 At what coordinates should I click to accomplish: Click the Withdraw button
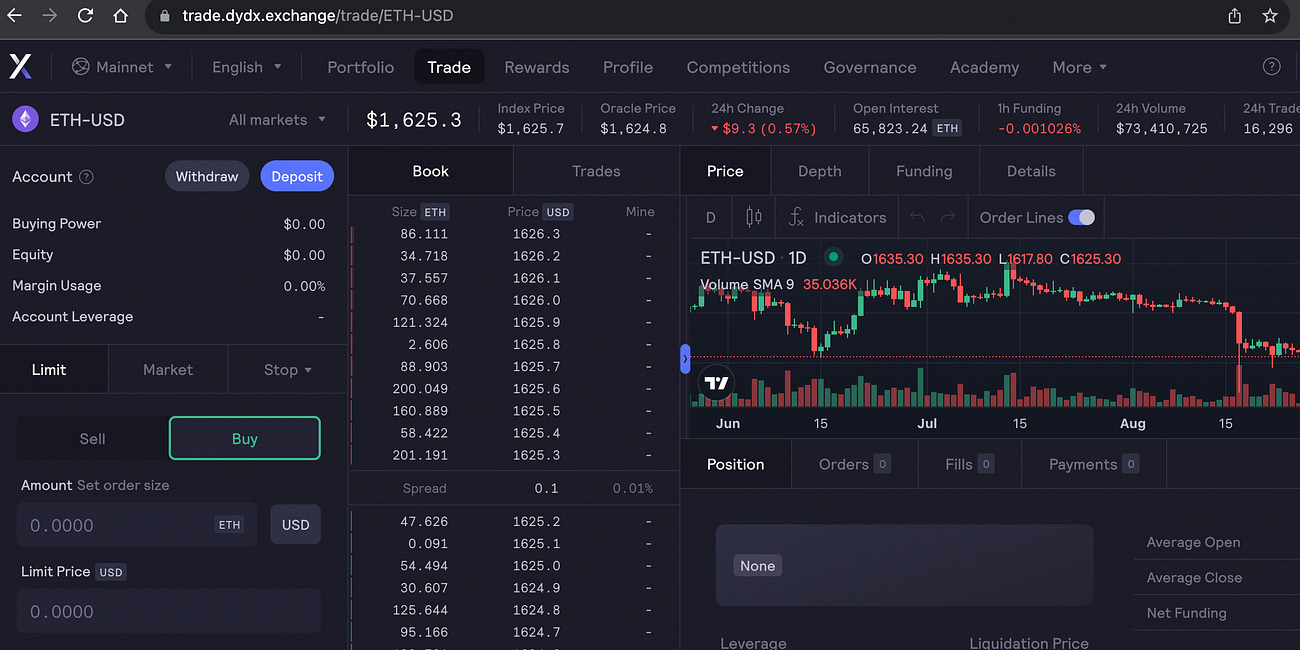point(207,176)
